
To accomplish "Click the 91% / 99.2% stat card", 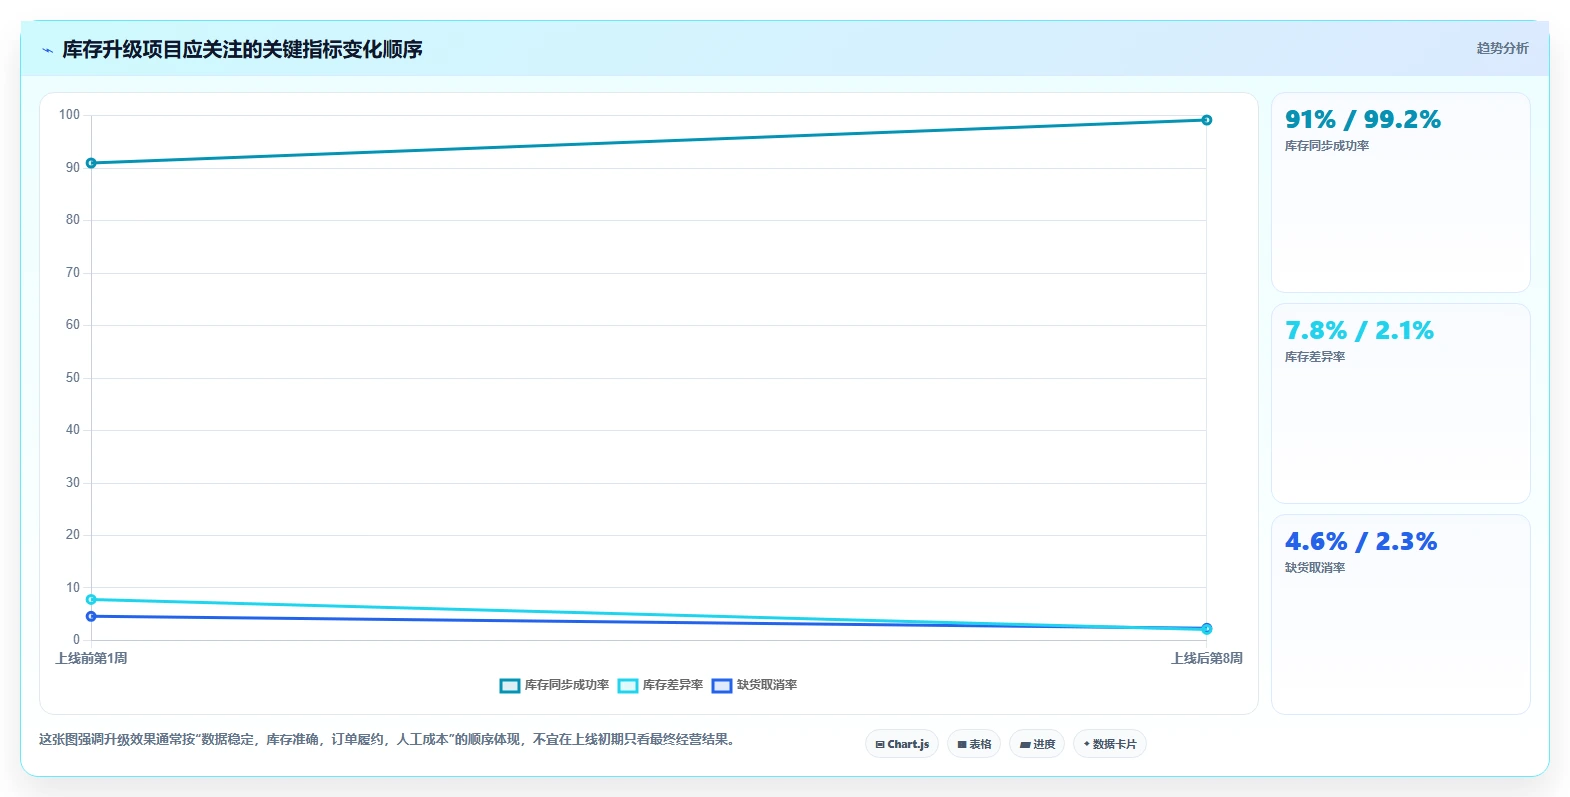I will (1401, 193).
